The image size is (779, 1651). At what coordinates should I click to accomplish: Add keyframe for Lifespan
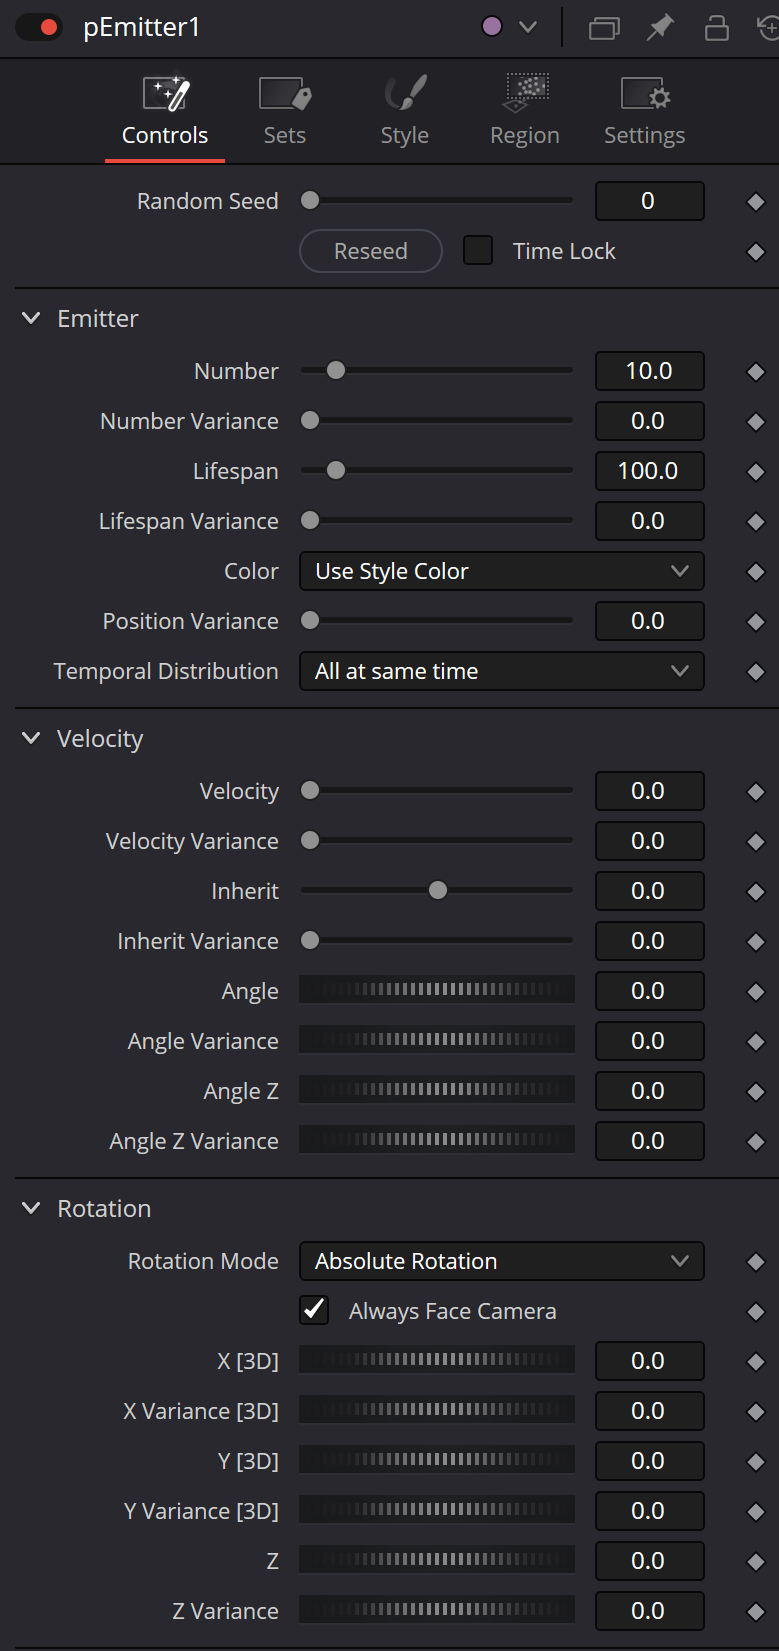pyautogui.click(x=756, y=472)
